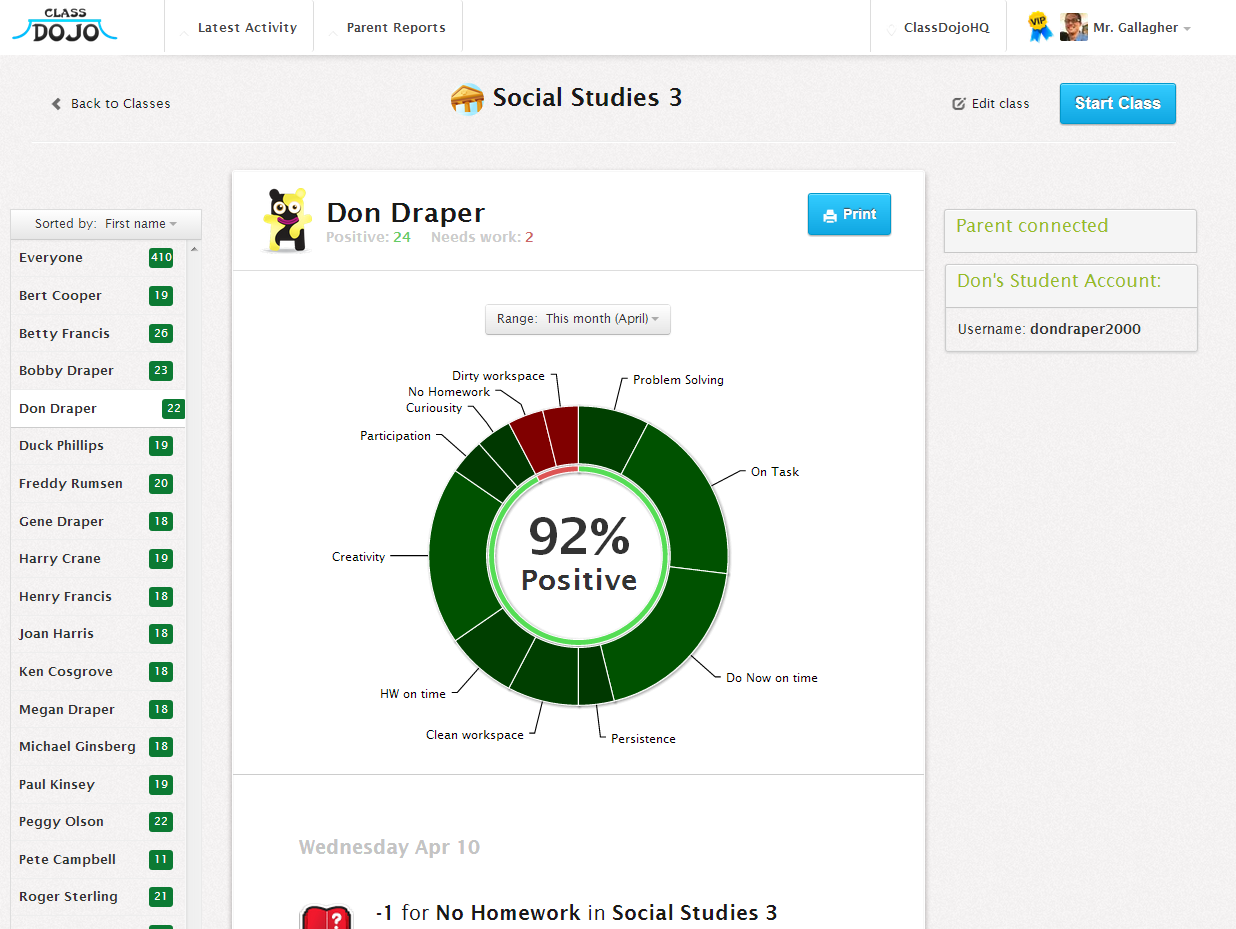Open Latest Activity tab
The image size is (1236, 929).
pos(239,28)
